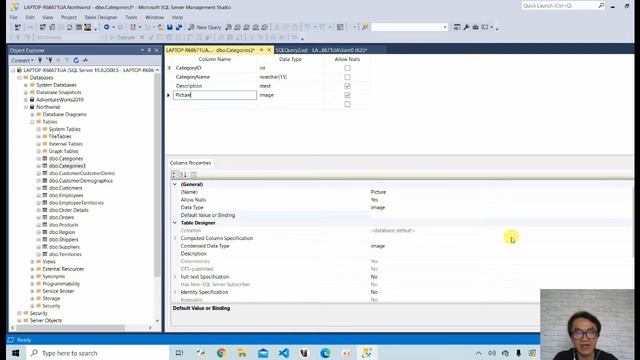Expand Computed Column Specification property

coord(175,238)
